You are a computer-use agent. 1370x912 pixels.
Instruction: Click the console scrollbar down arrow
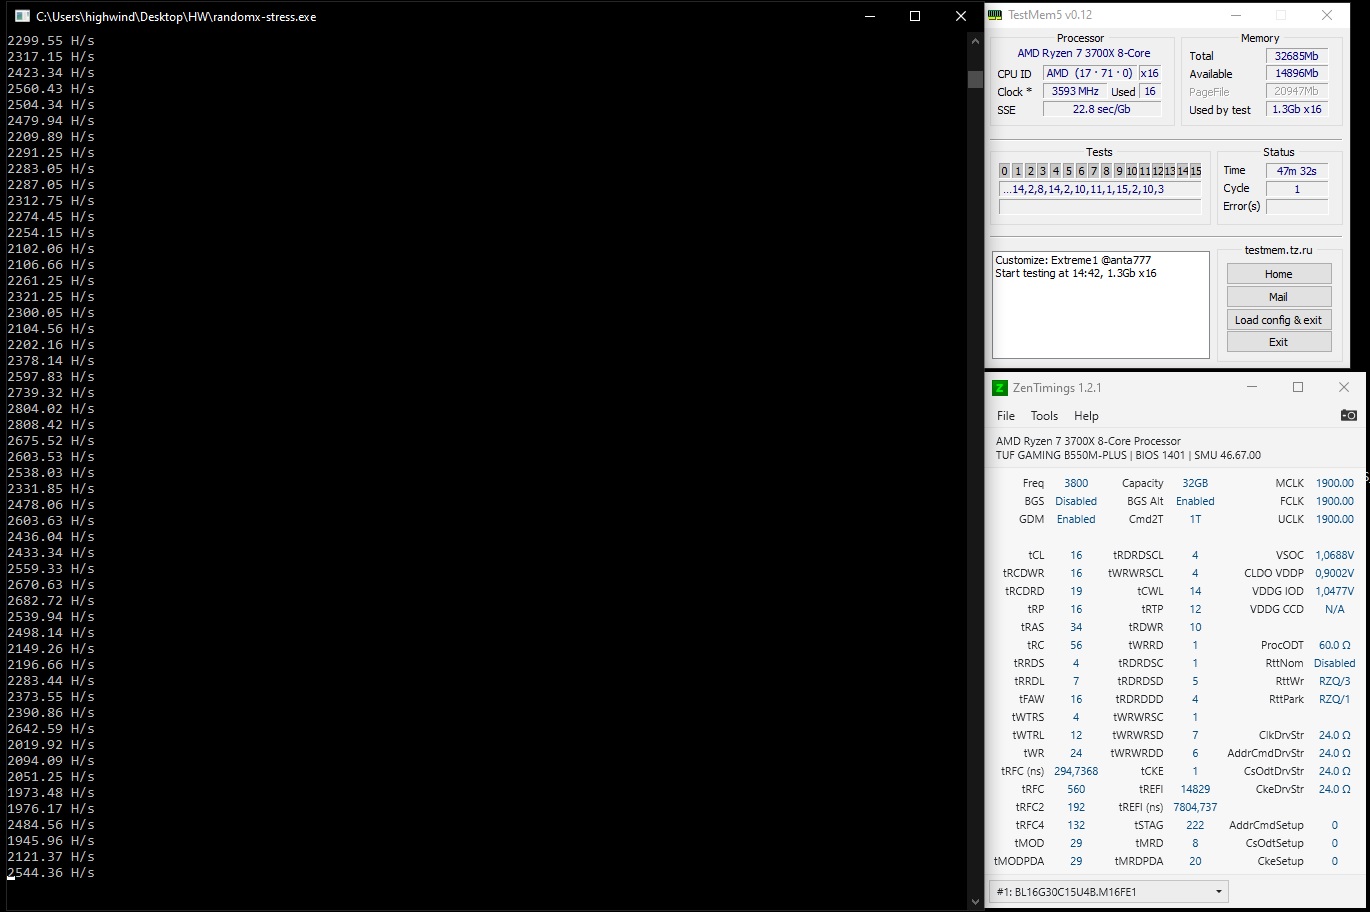(x=976, y=902)
